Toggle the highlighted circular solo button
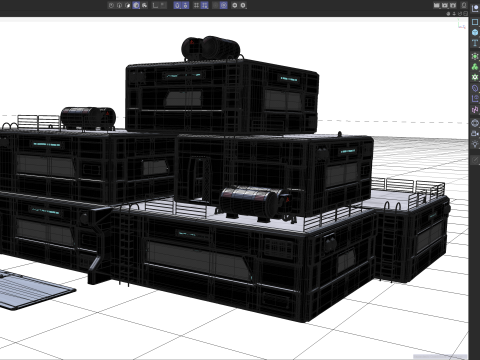Screen dimensions: 480x360 pos(224,5)
